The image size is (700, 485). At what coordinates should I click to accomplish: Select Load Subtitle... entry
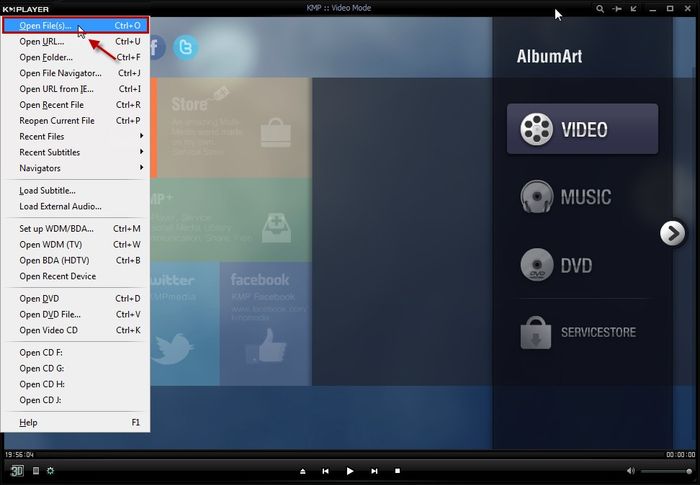click(75, 191)
